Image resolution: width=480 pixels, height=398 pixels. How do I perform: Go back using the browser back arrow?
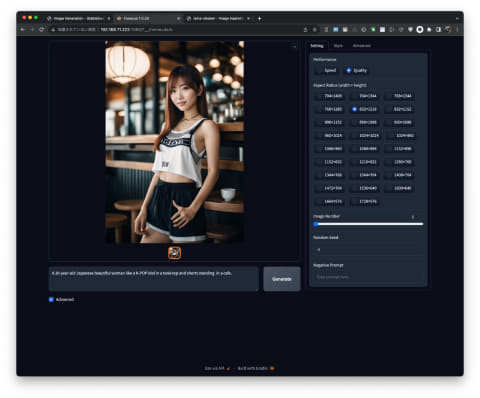(x=23, y=30)
